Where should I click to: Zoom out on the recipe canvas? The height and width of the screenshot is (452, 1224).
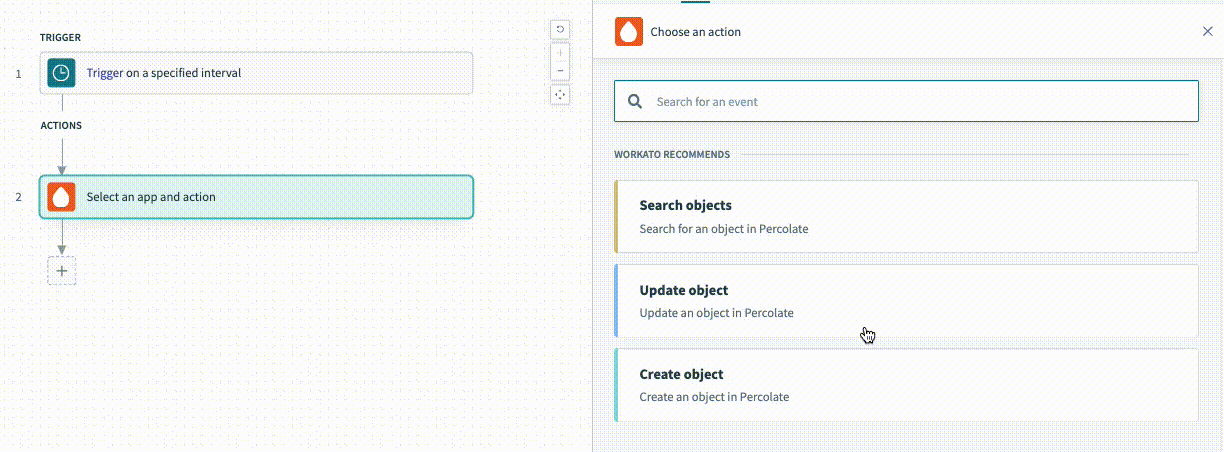coord(560,71)
